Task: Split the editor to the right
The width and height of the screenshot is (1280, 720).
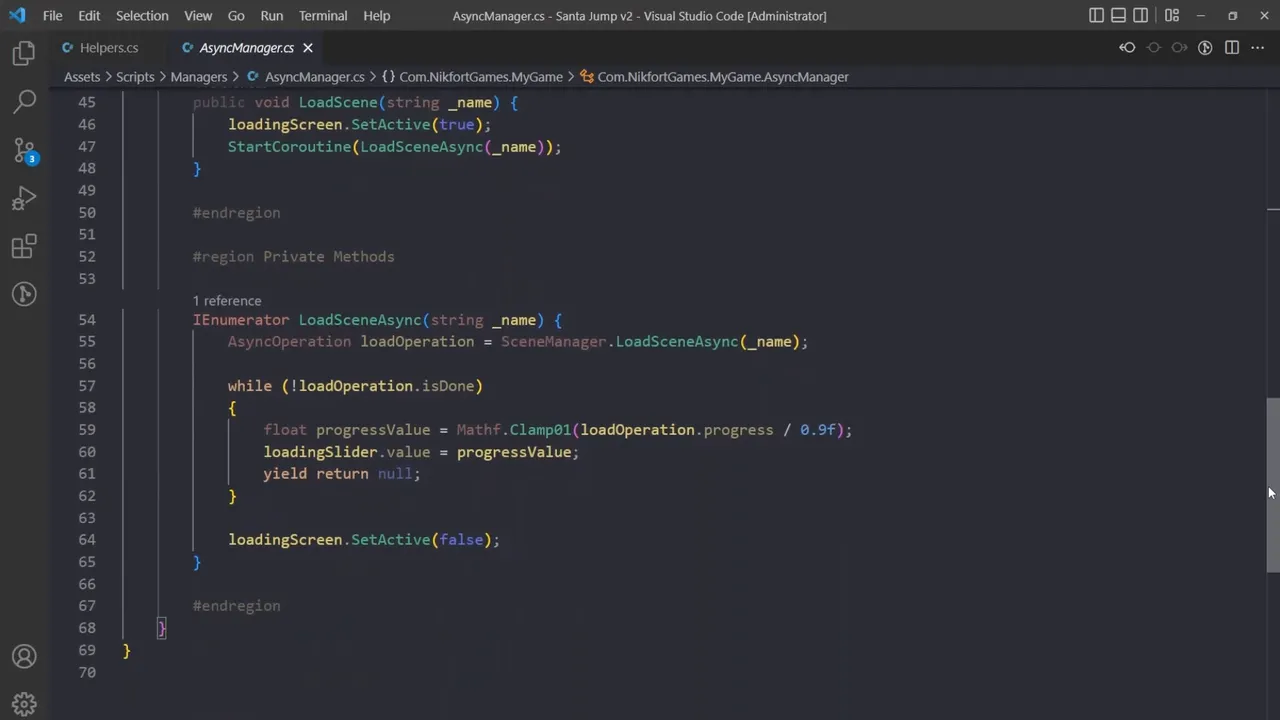Action: (x=1232, y=48)
